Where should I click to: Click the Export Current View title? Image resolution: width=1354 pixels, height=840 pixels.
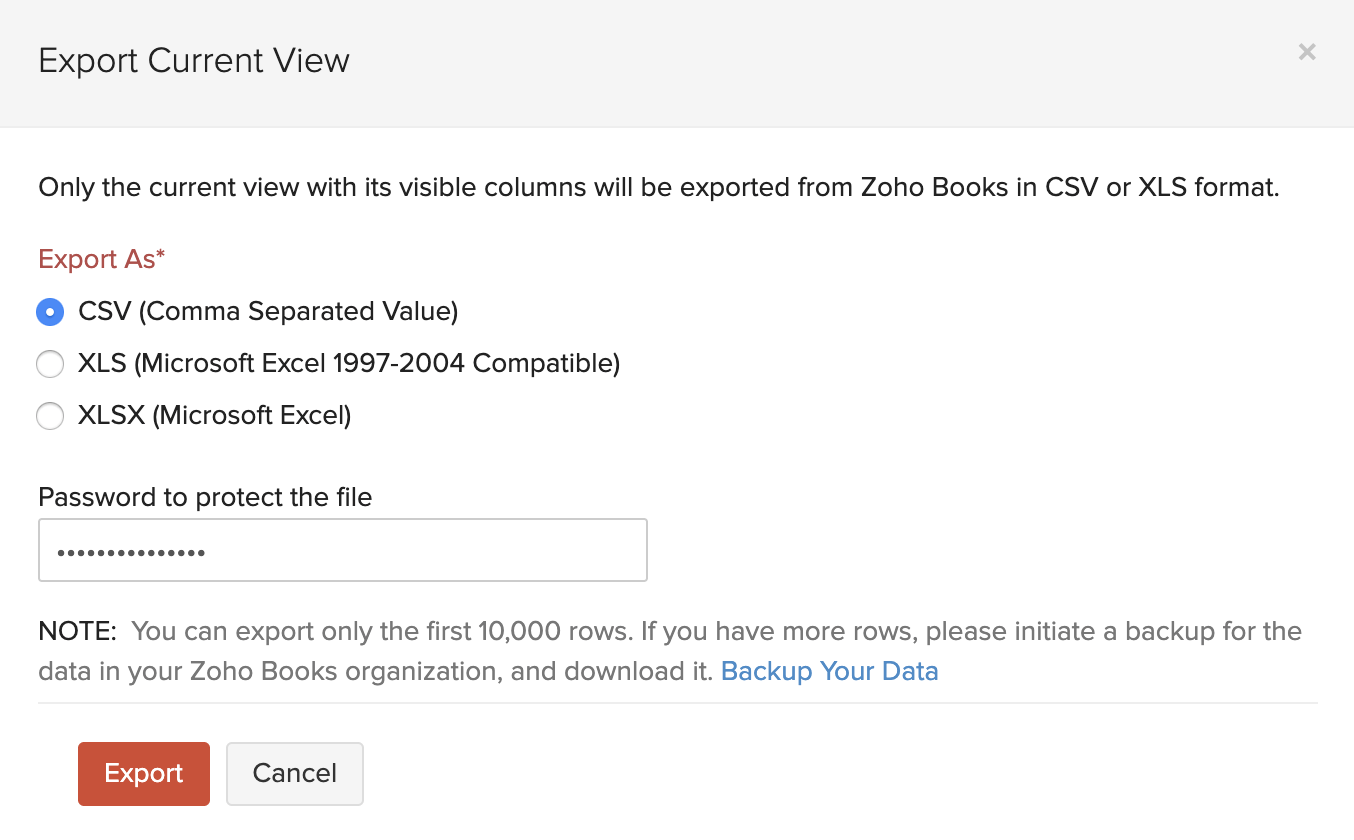pyautogui.click(x=193, y=60)
